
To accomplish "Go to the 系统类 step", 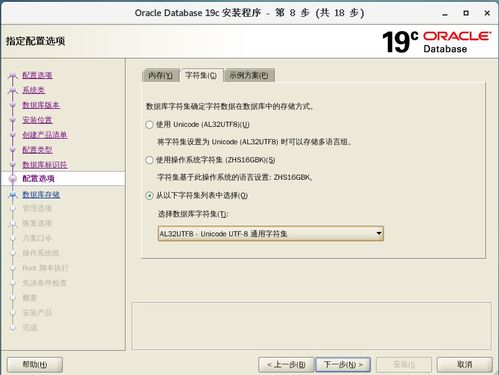I will click(x=34, y=90).
